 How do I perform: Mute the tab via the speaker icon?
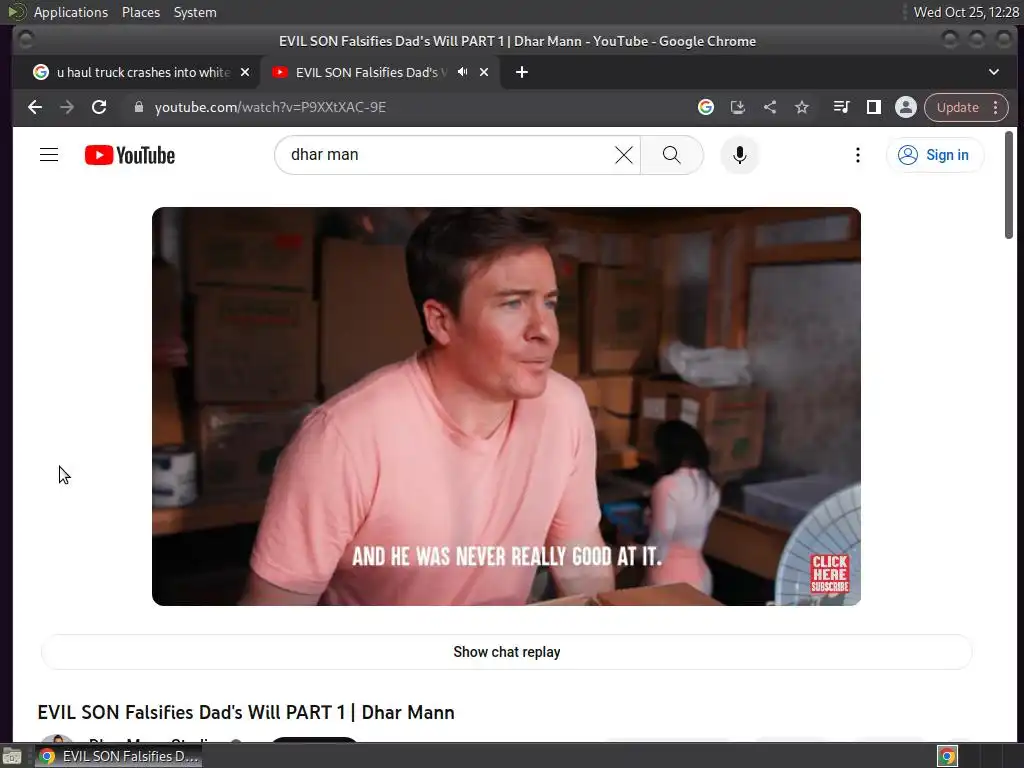pyautogui.click(x=462, y=72)
